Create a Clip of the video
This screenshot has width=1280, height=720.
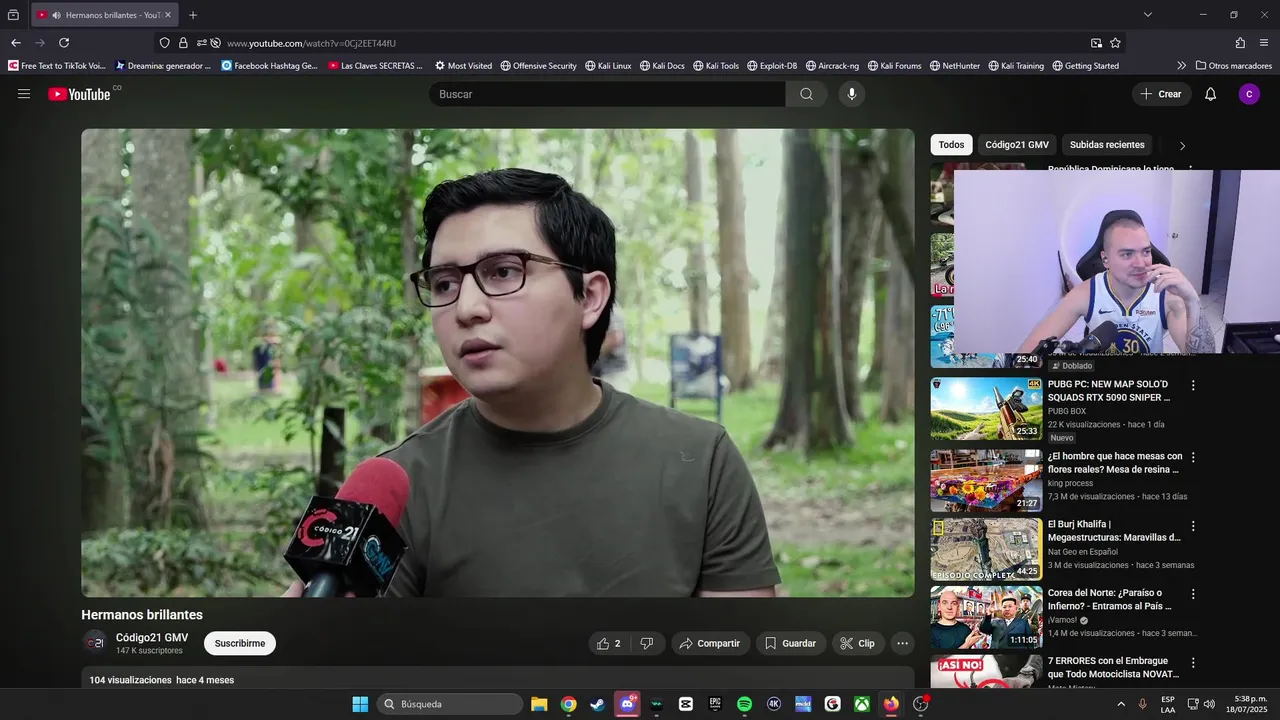[858, 643]
